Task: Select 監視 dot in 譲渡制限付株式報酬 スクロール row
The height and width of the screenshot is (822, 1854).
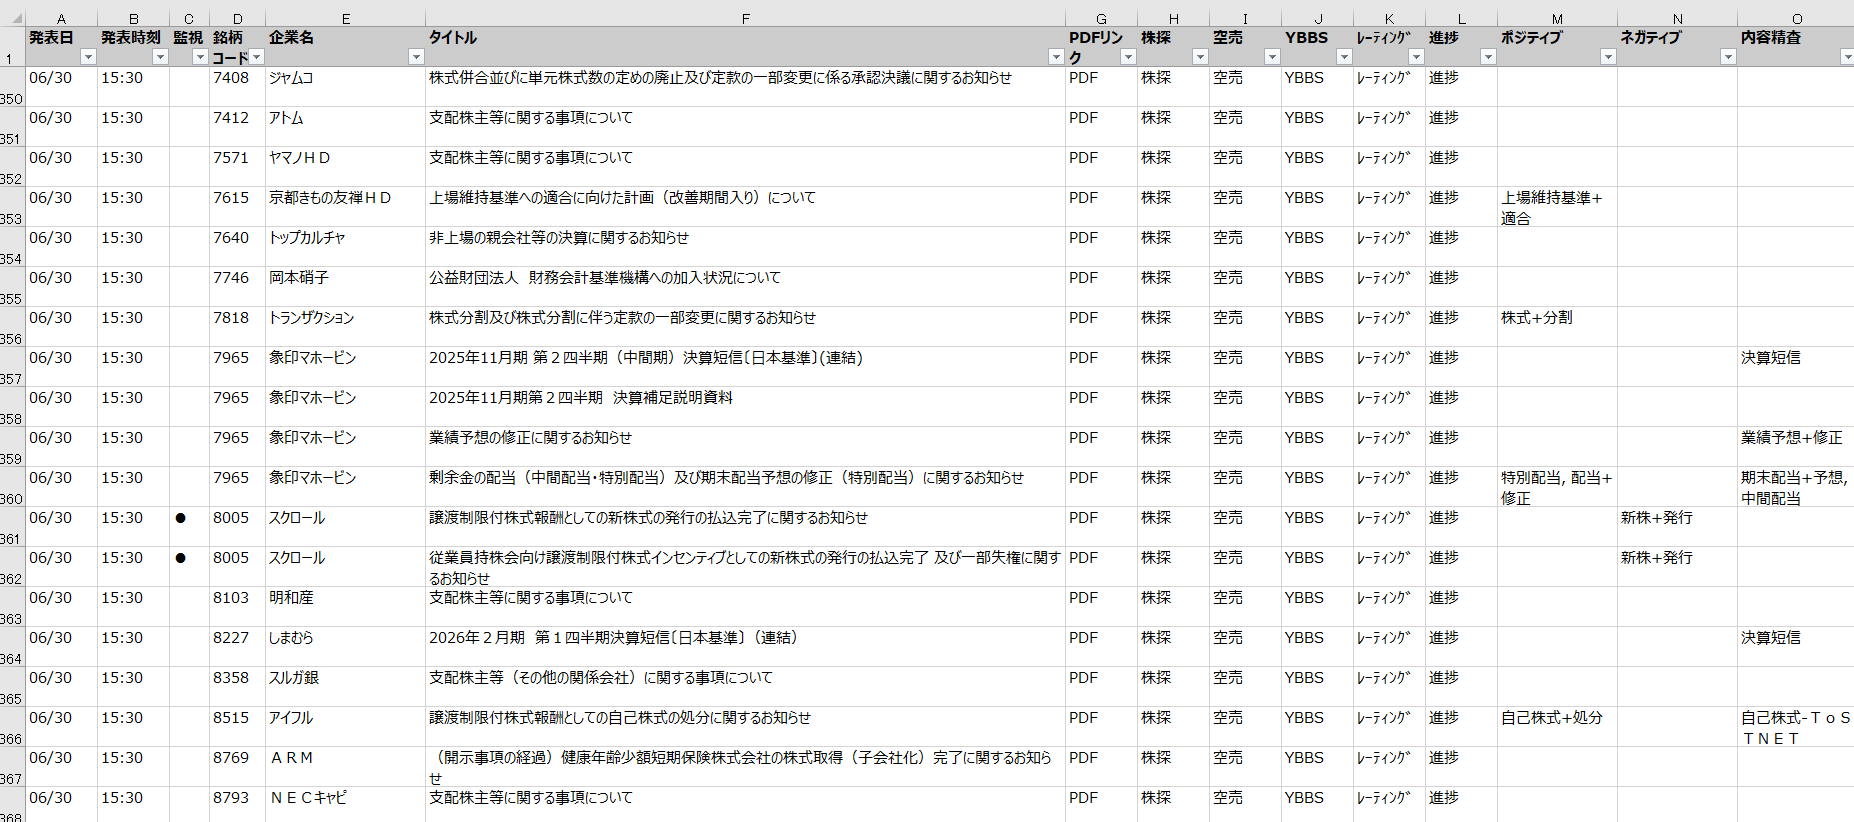Action: [181, 518]
